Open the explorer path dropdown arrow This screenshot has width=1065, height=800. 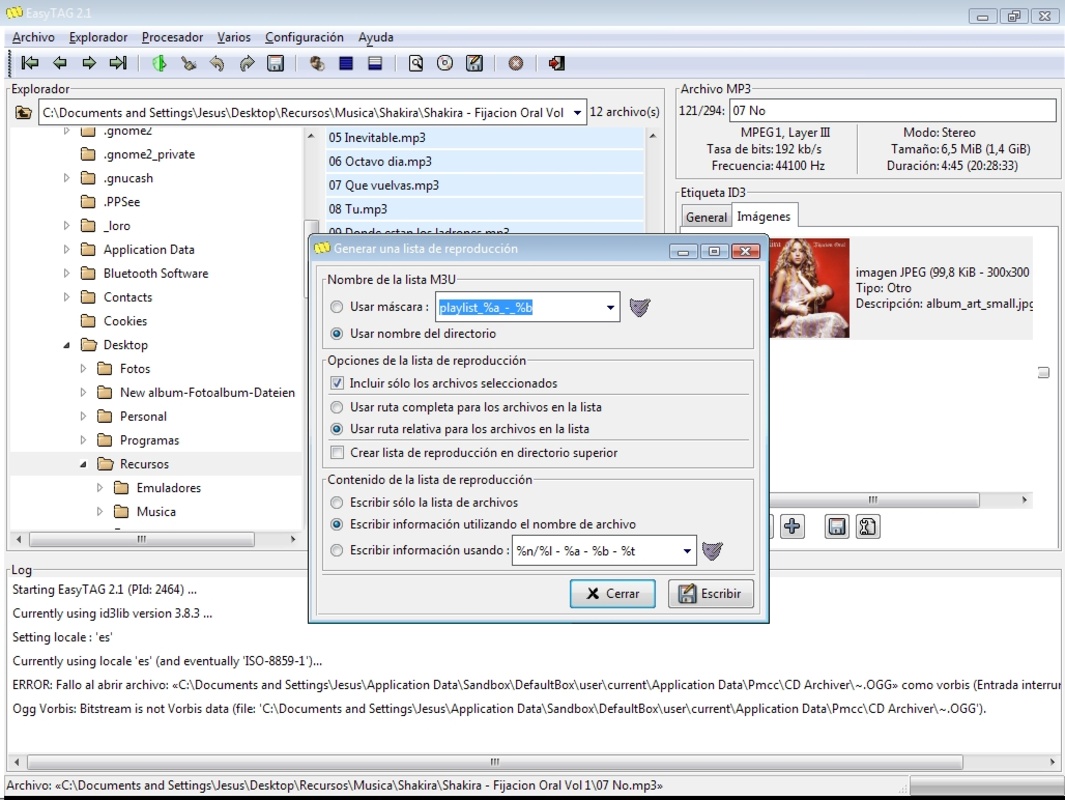[577, 113]
